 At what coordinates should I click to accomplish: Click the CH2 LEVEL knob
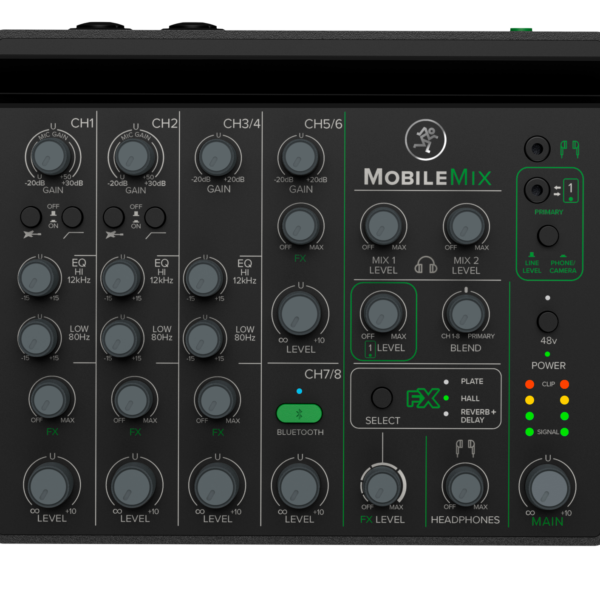(x=134, y=486)
